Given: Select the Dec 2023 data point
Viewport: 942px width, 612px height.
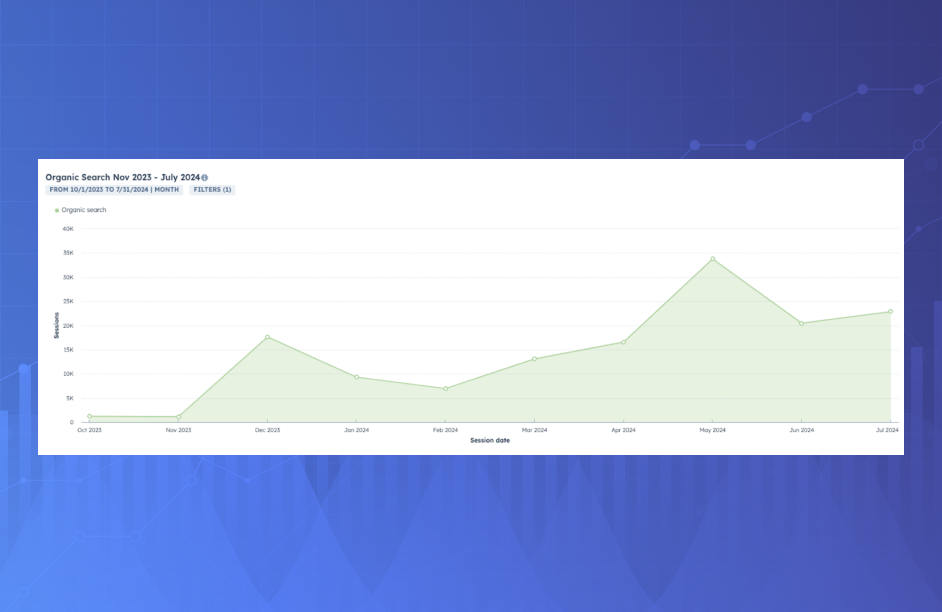Looking at the screenshot, I should click(267, 337).
